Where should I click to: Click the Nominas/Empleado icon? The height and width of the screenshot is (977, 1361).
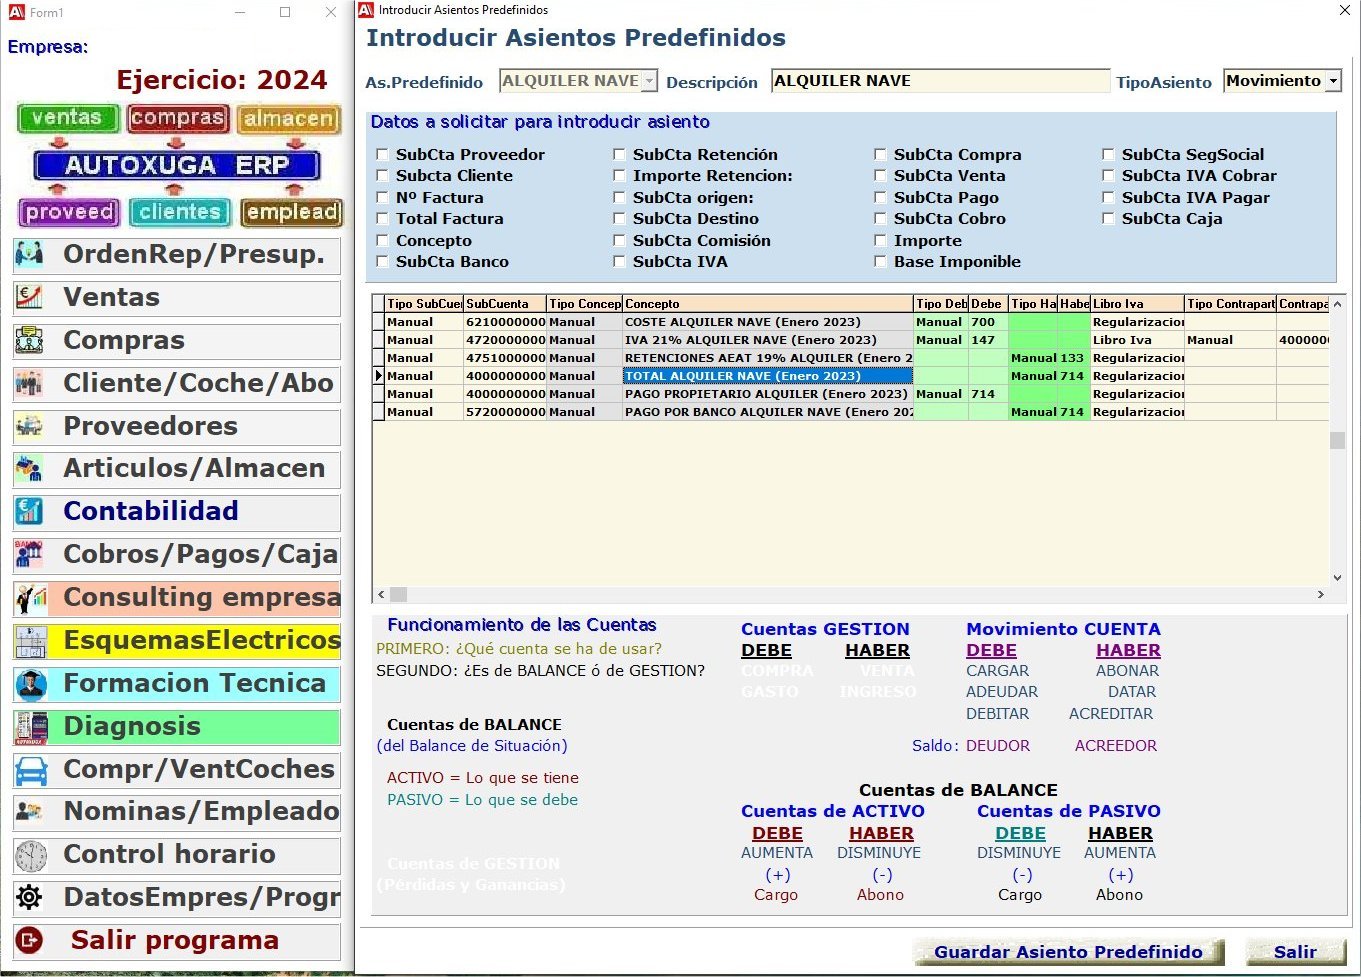pyautogui.click(x=29, y=812)
